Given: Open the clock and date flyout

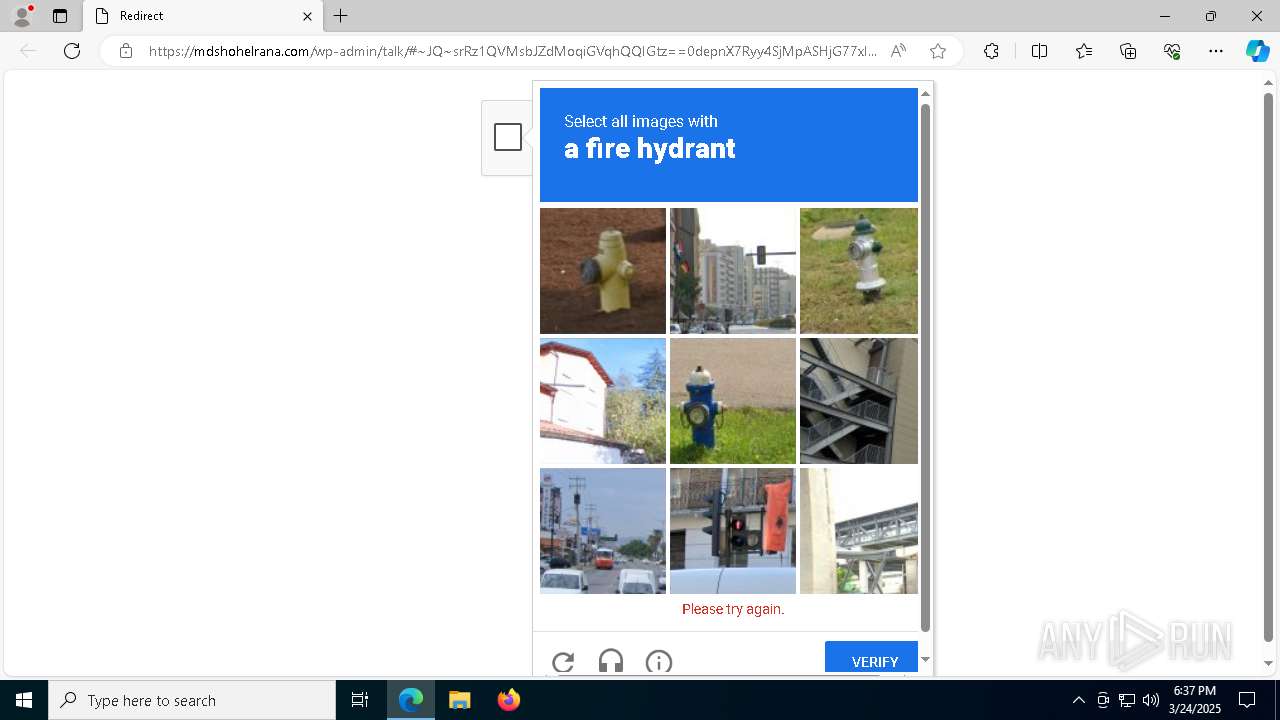Looking at the screenshot, I should tap(1195, 700).
